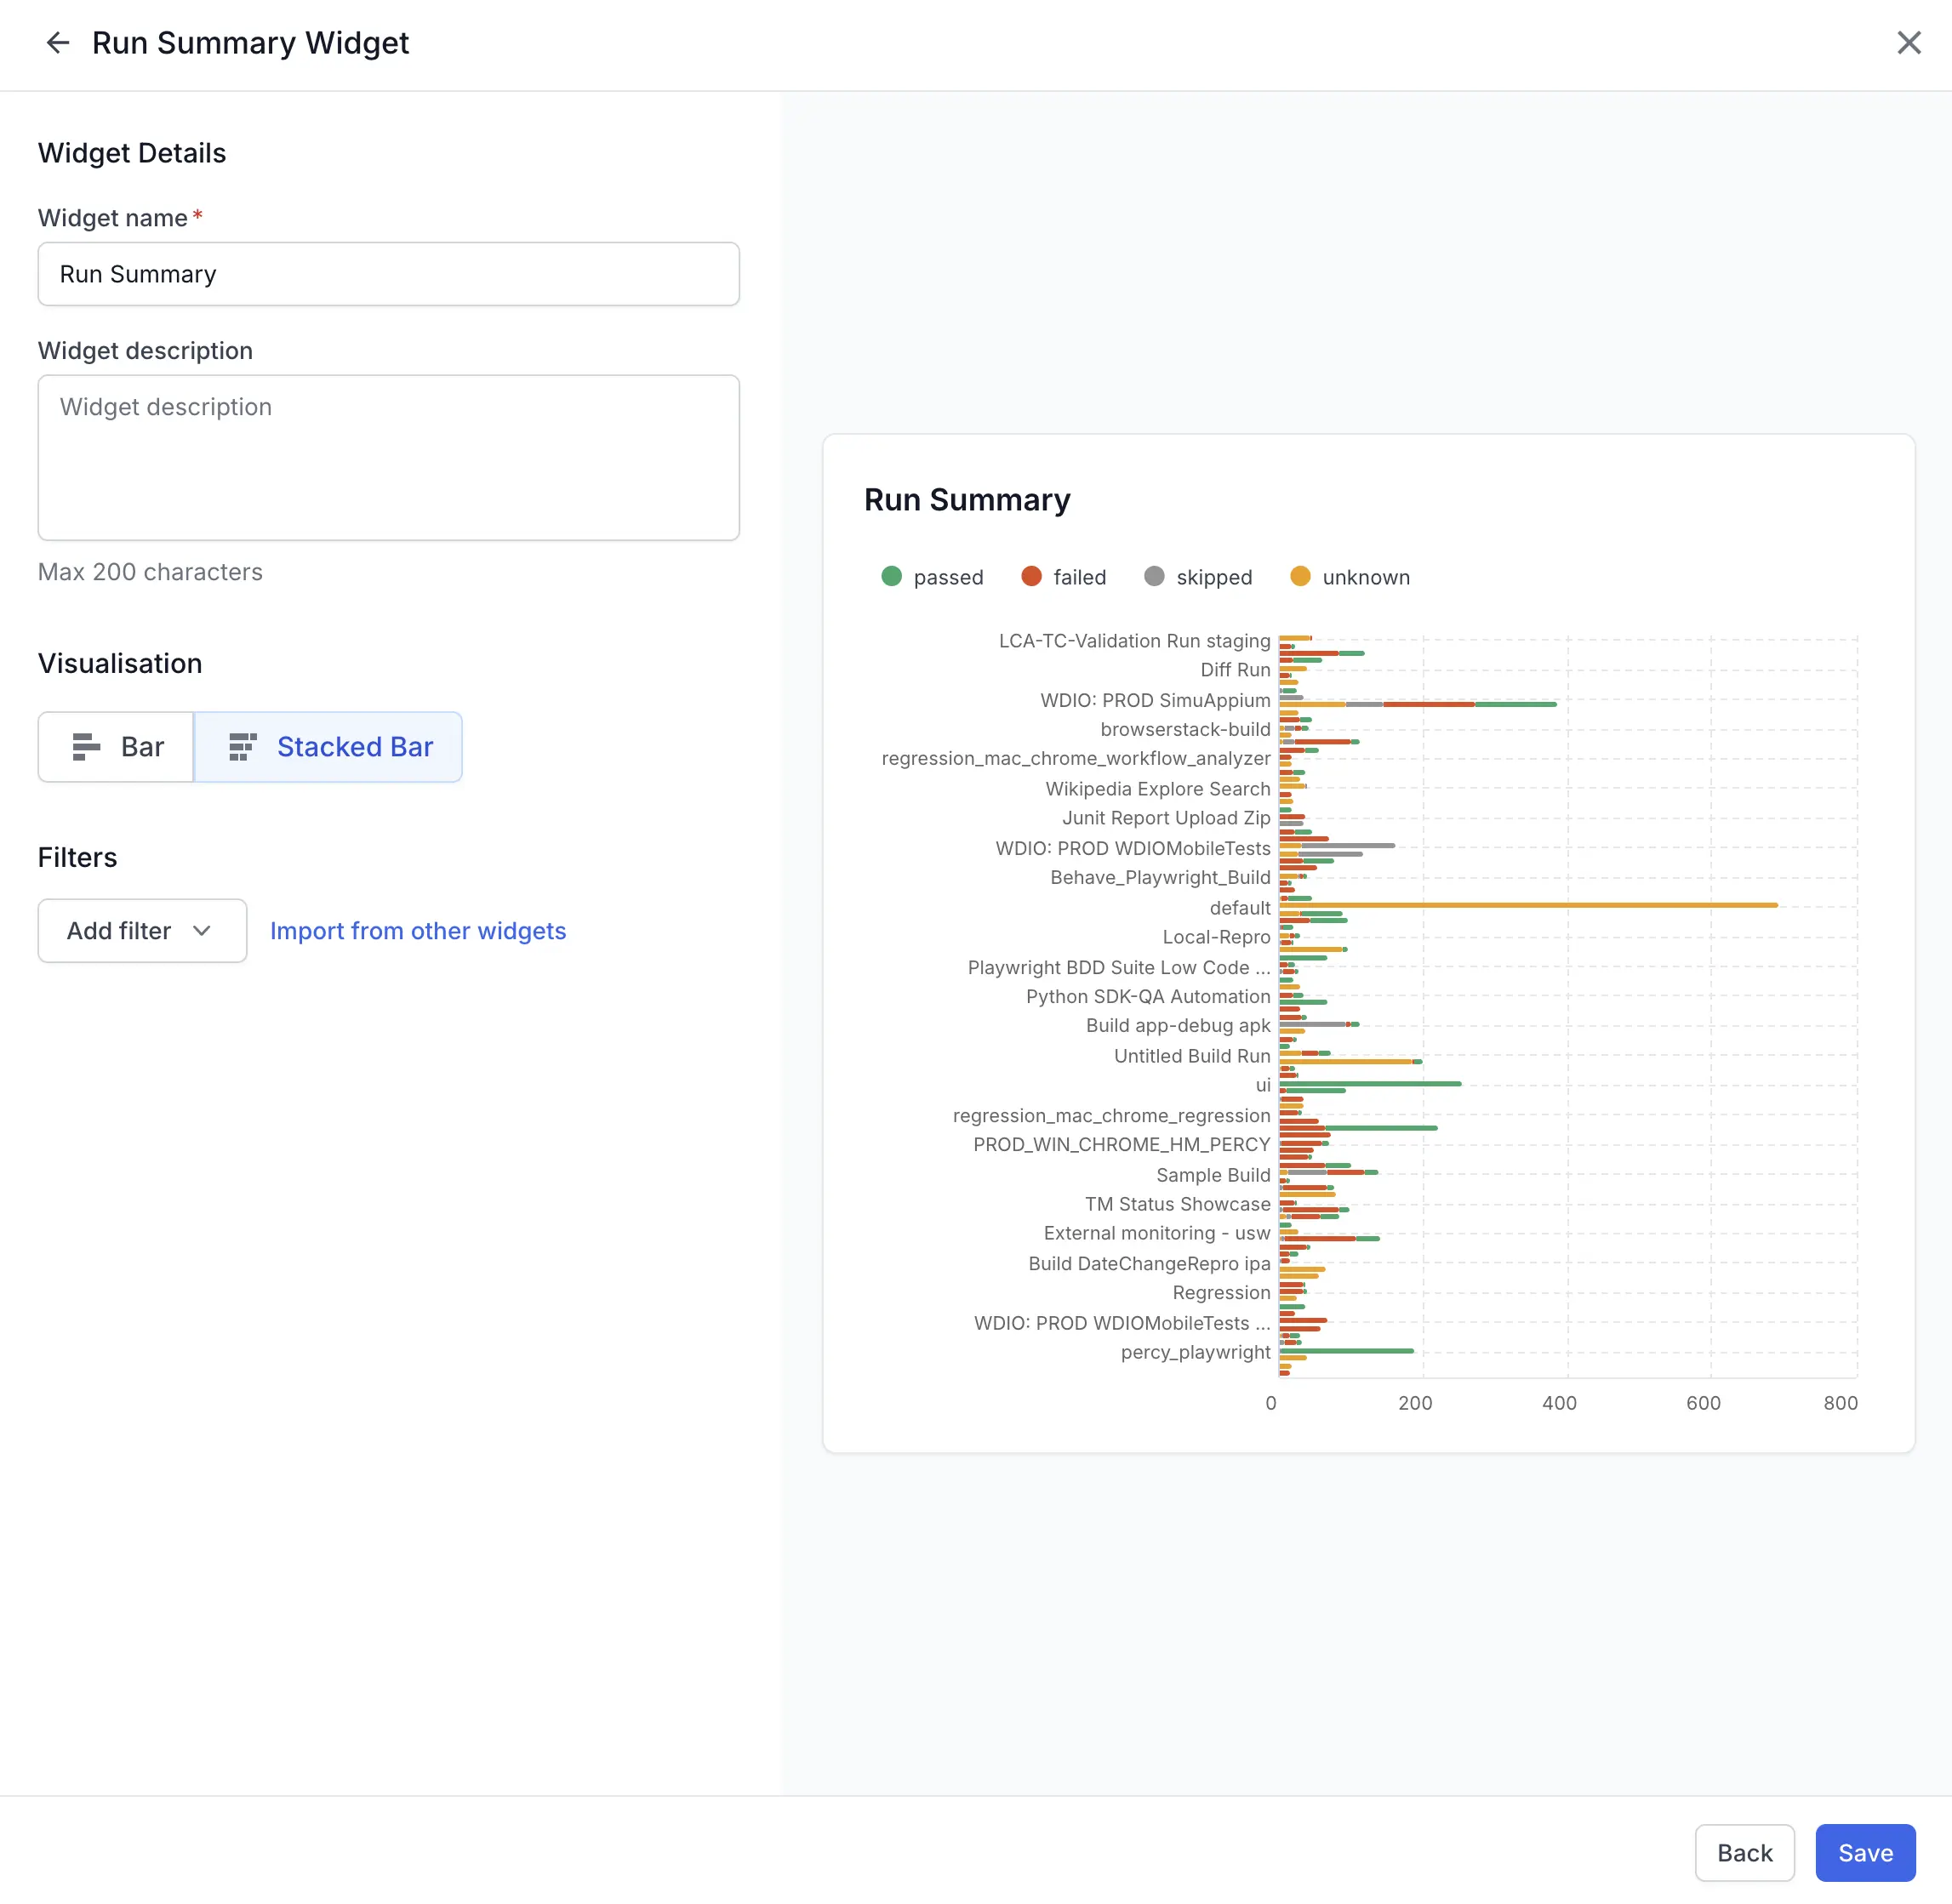The image size is (1952, 1904).
Task: Click Import from other widgets link
Action: [418, 931]
